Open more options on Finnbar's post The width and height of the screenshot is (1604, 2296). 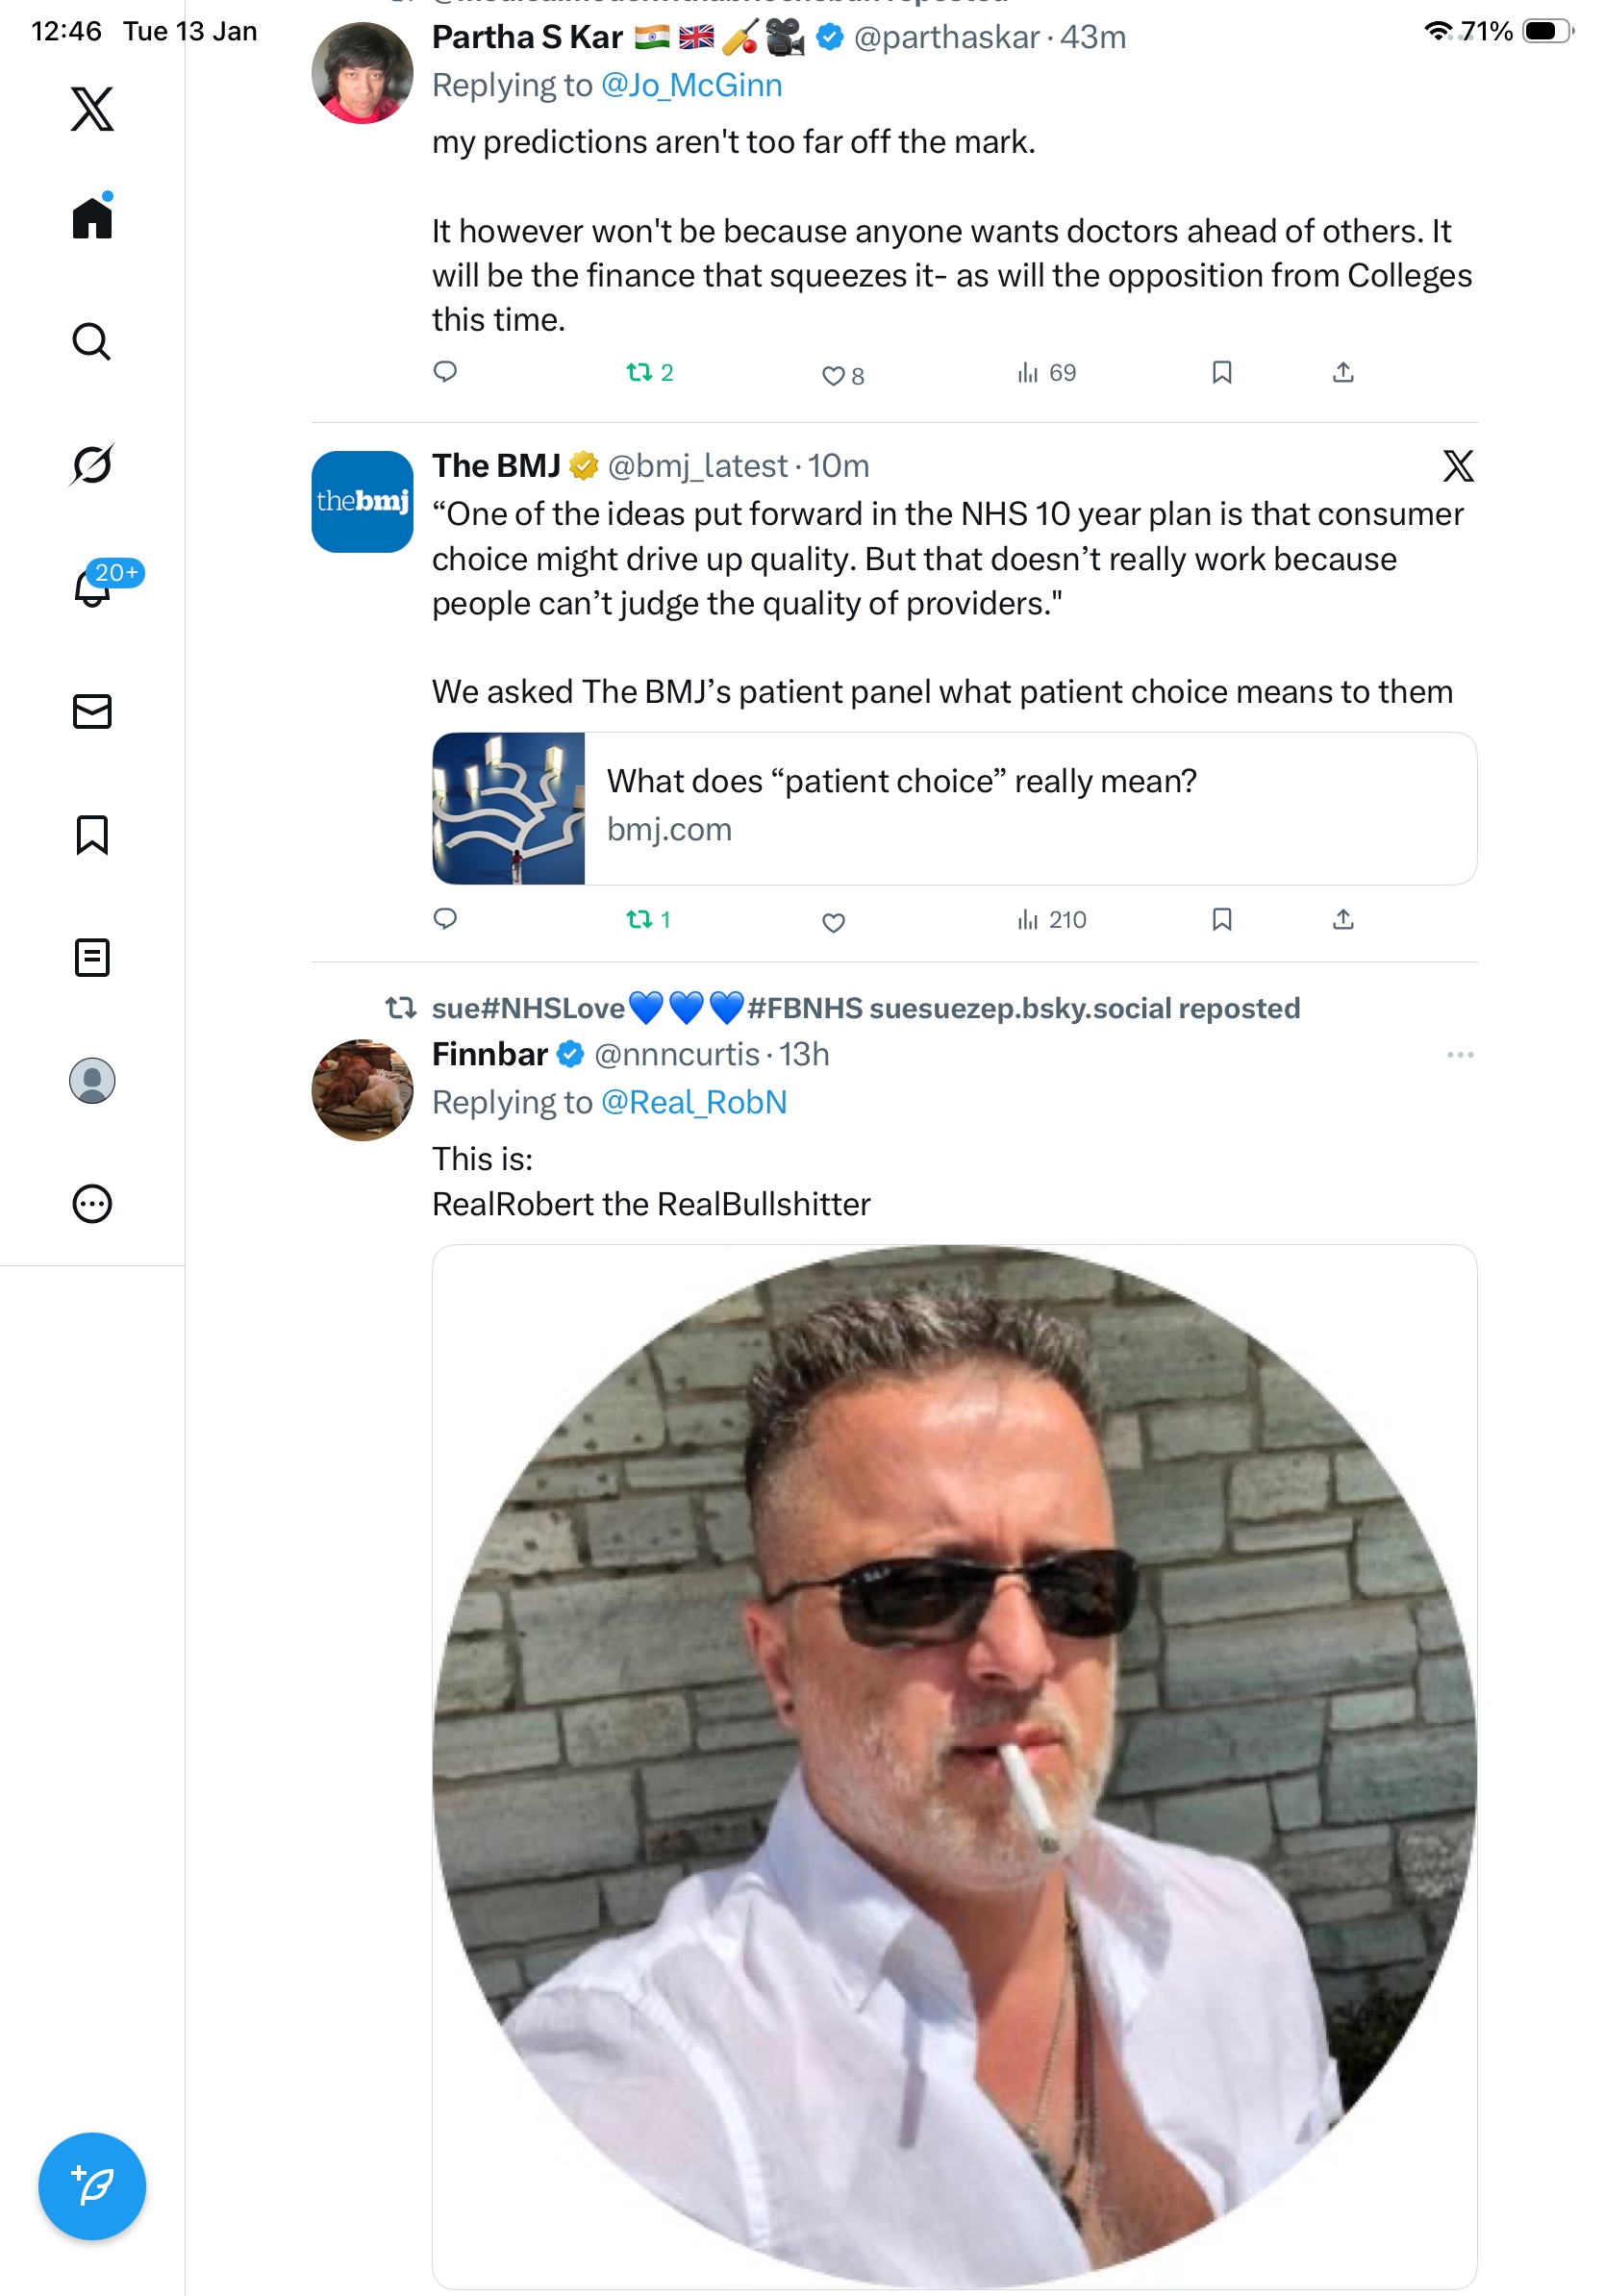1460,1055
